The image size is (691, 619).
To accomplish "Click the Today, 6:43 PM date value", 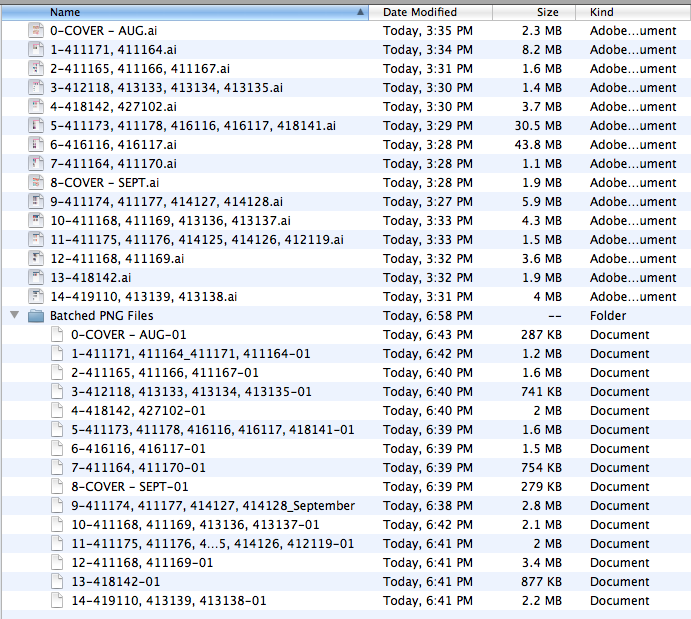I will (x=427, y=334).
